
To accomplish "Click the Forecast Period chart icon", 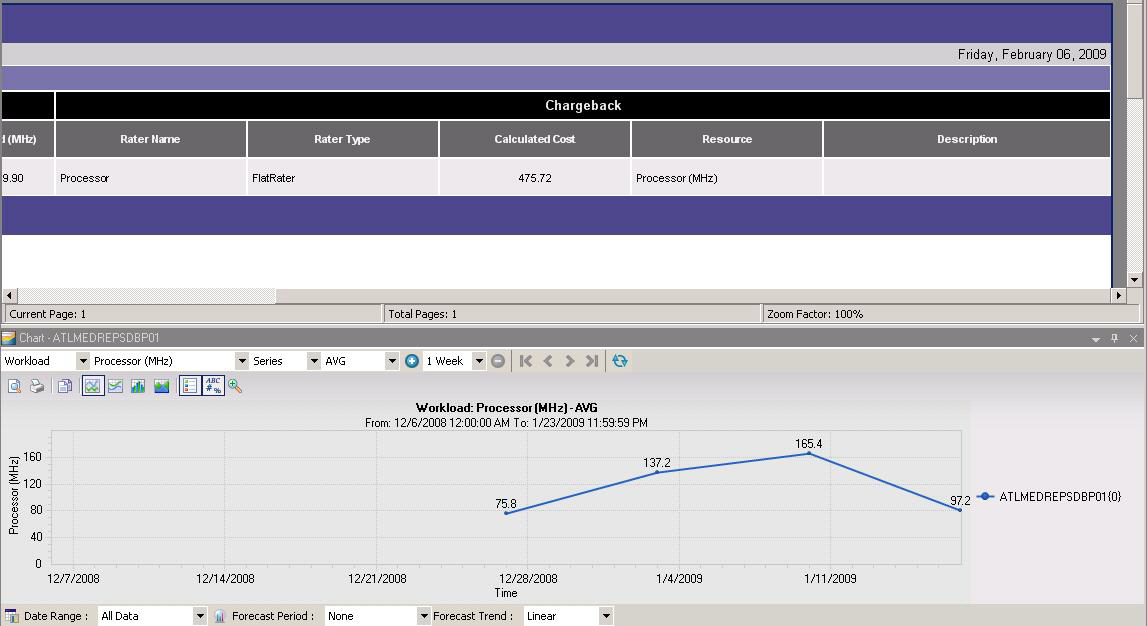I will [x=219, y=616].
